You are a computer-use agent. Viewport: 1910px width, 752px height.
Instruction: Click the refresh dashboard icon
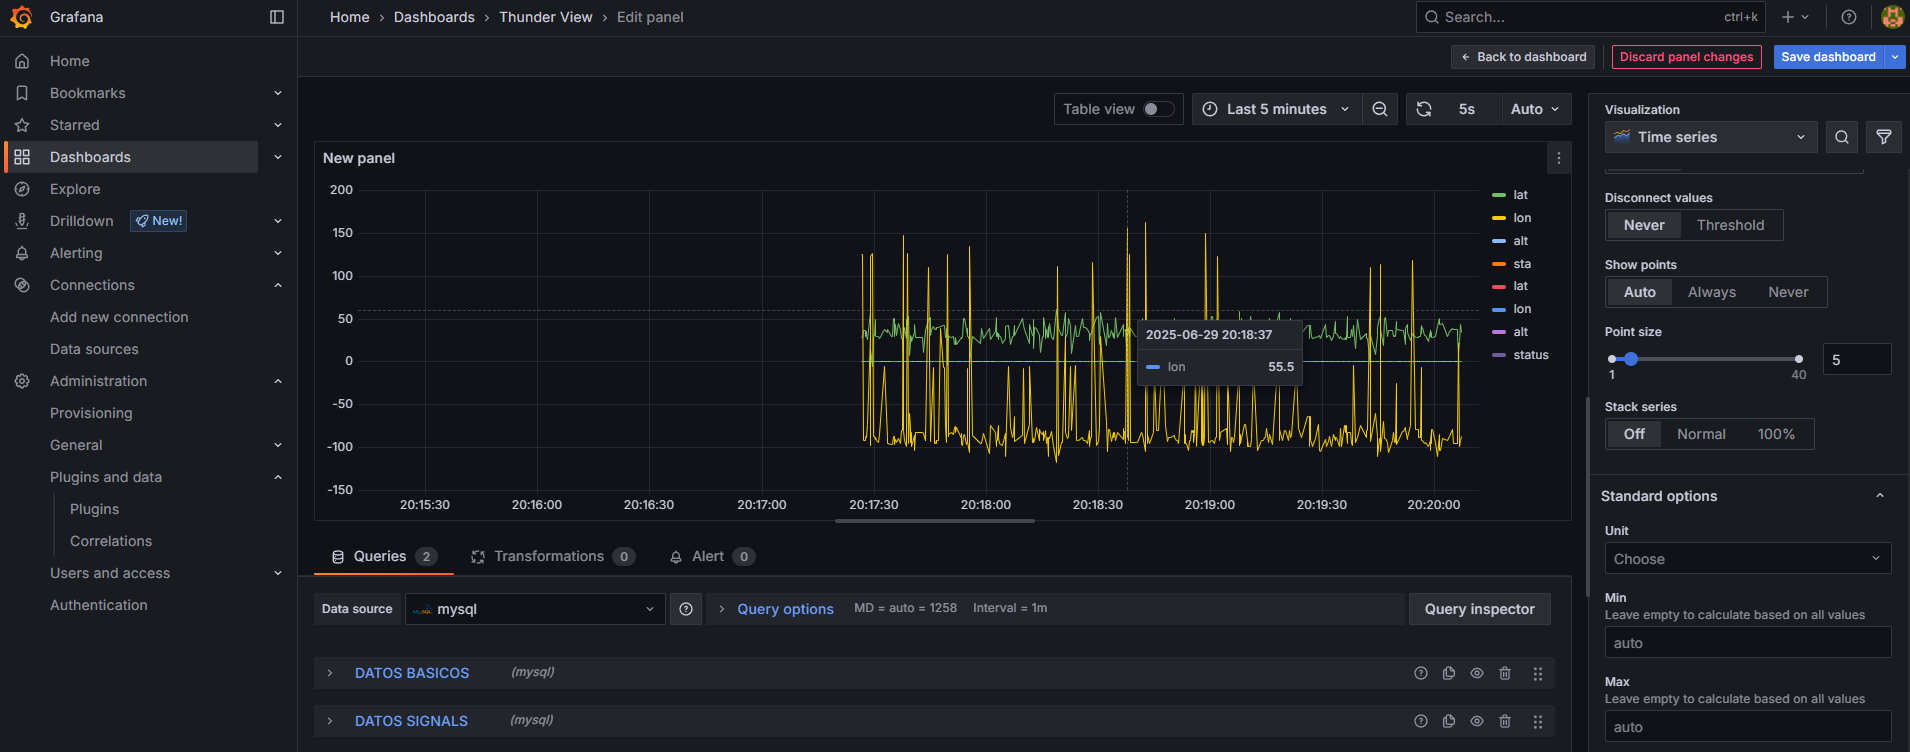click(1424, 109)
